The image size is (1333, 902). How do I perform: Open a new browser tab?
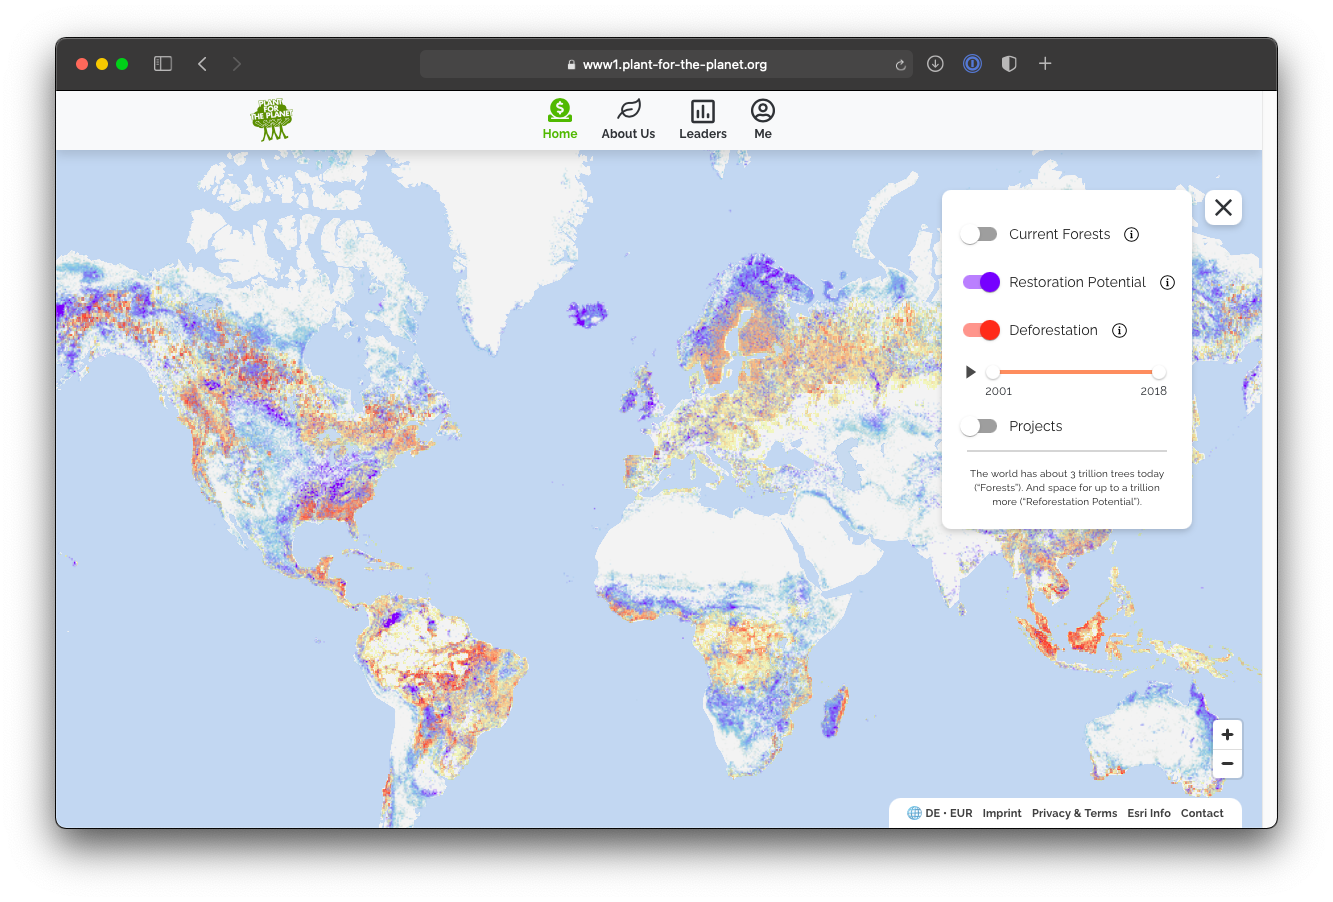(x=1045, y=64)
